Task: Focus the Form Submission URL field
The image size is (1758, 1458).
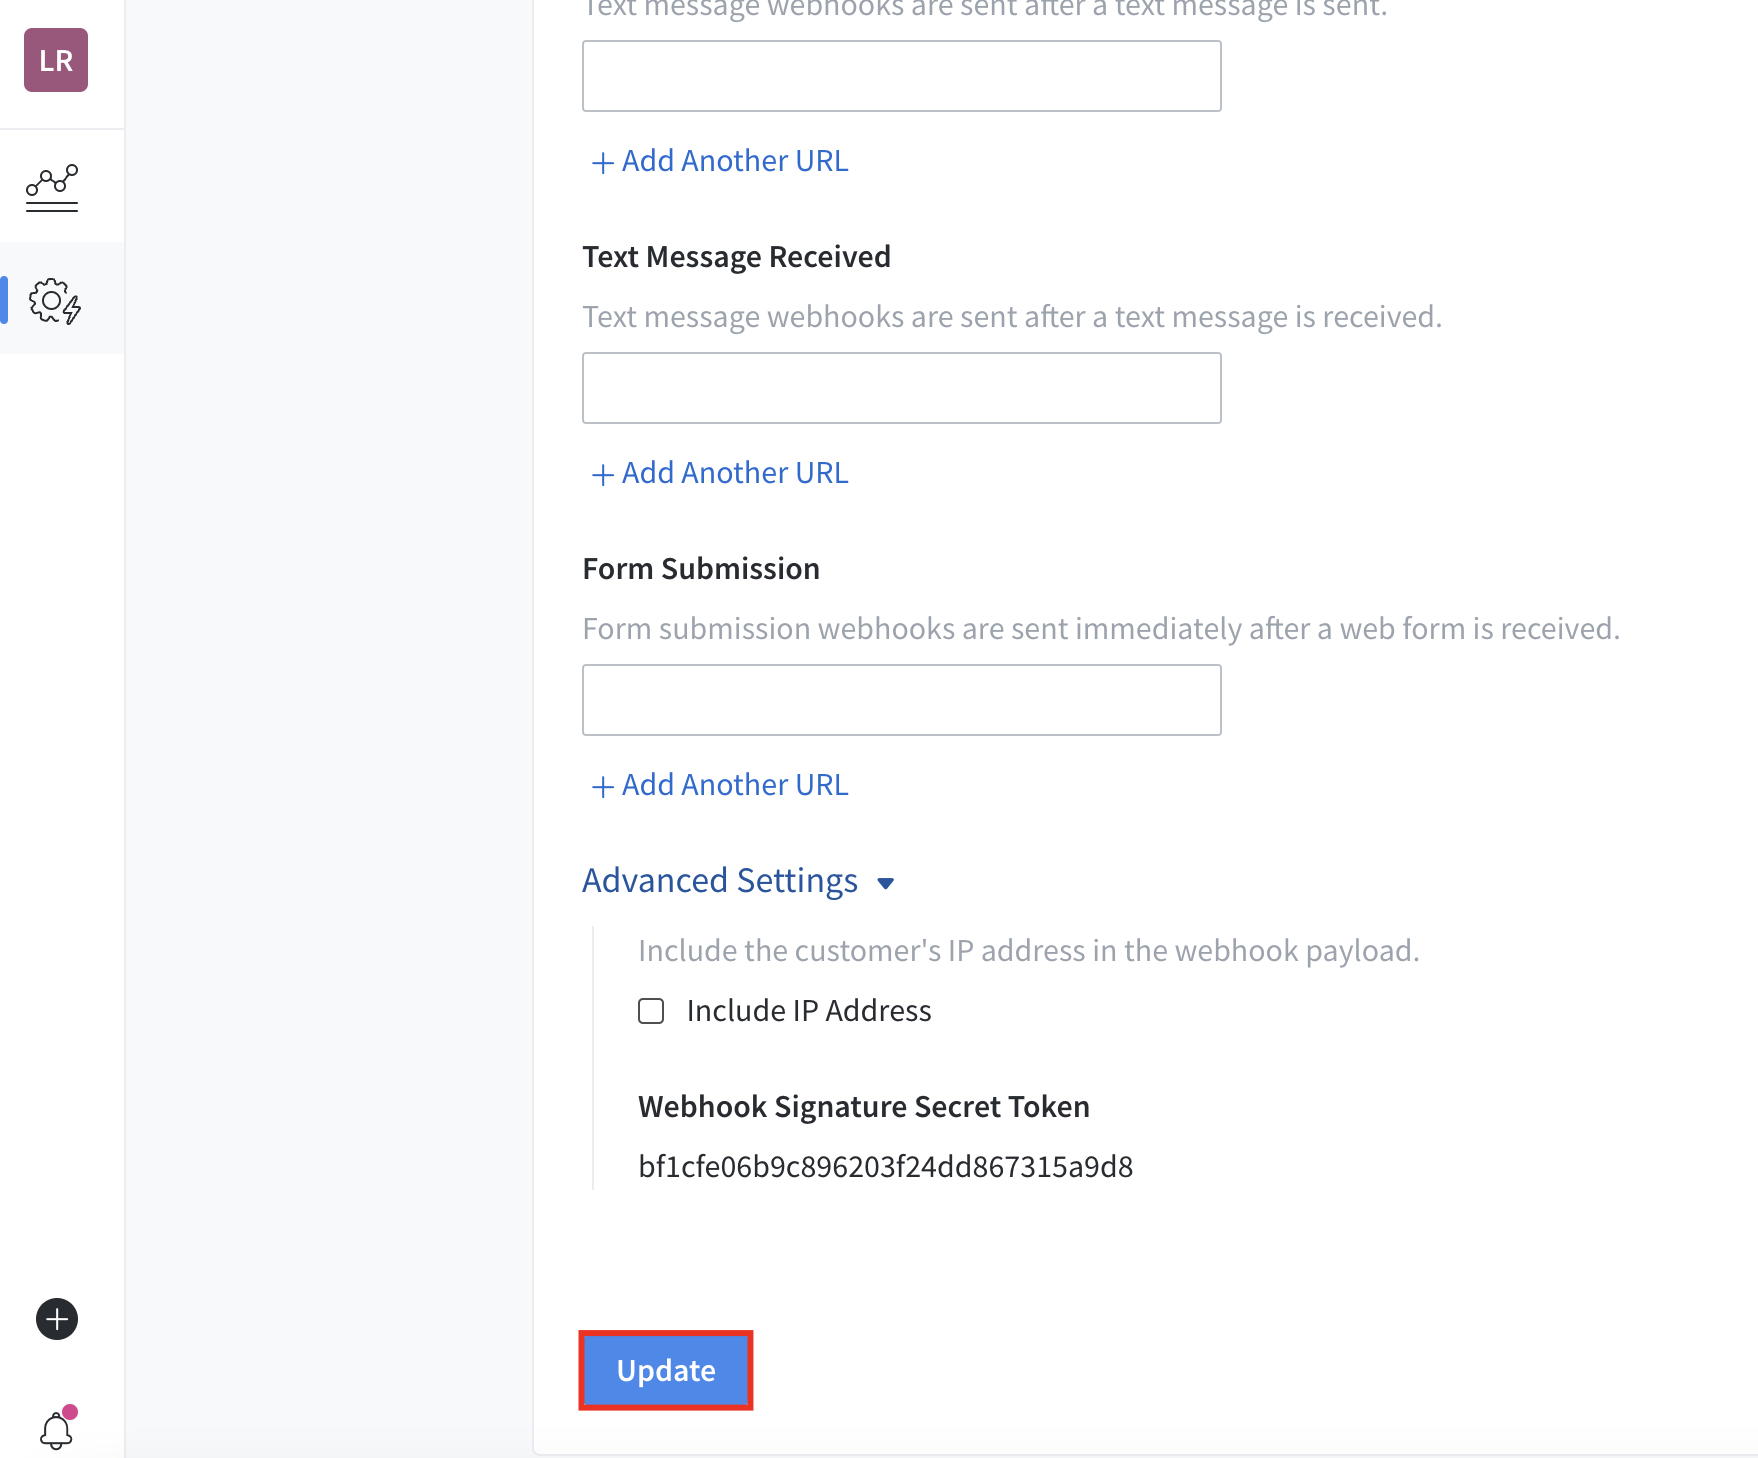Action: (901, 700)
